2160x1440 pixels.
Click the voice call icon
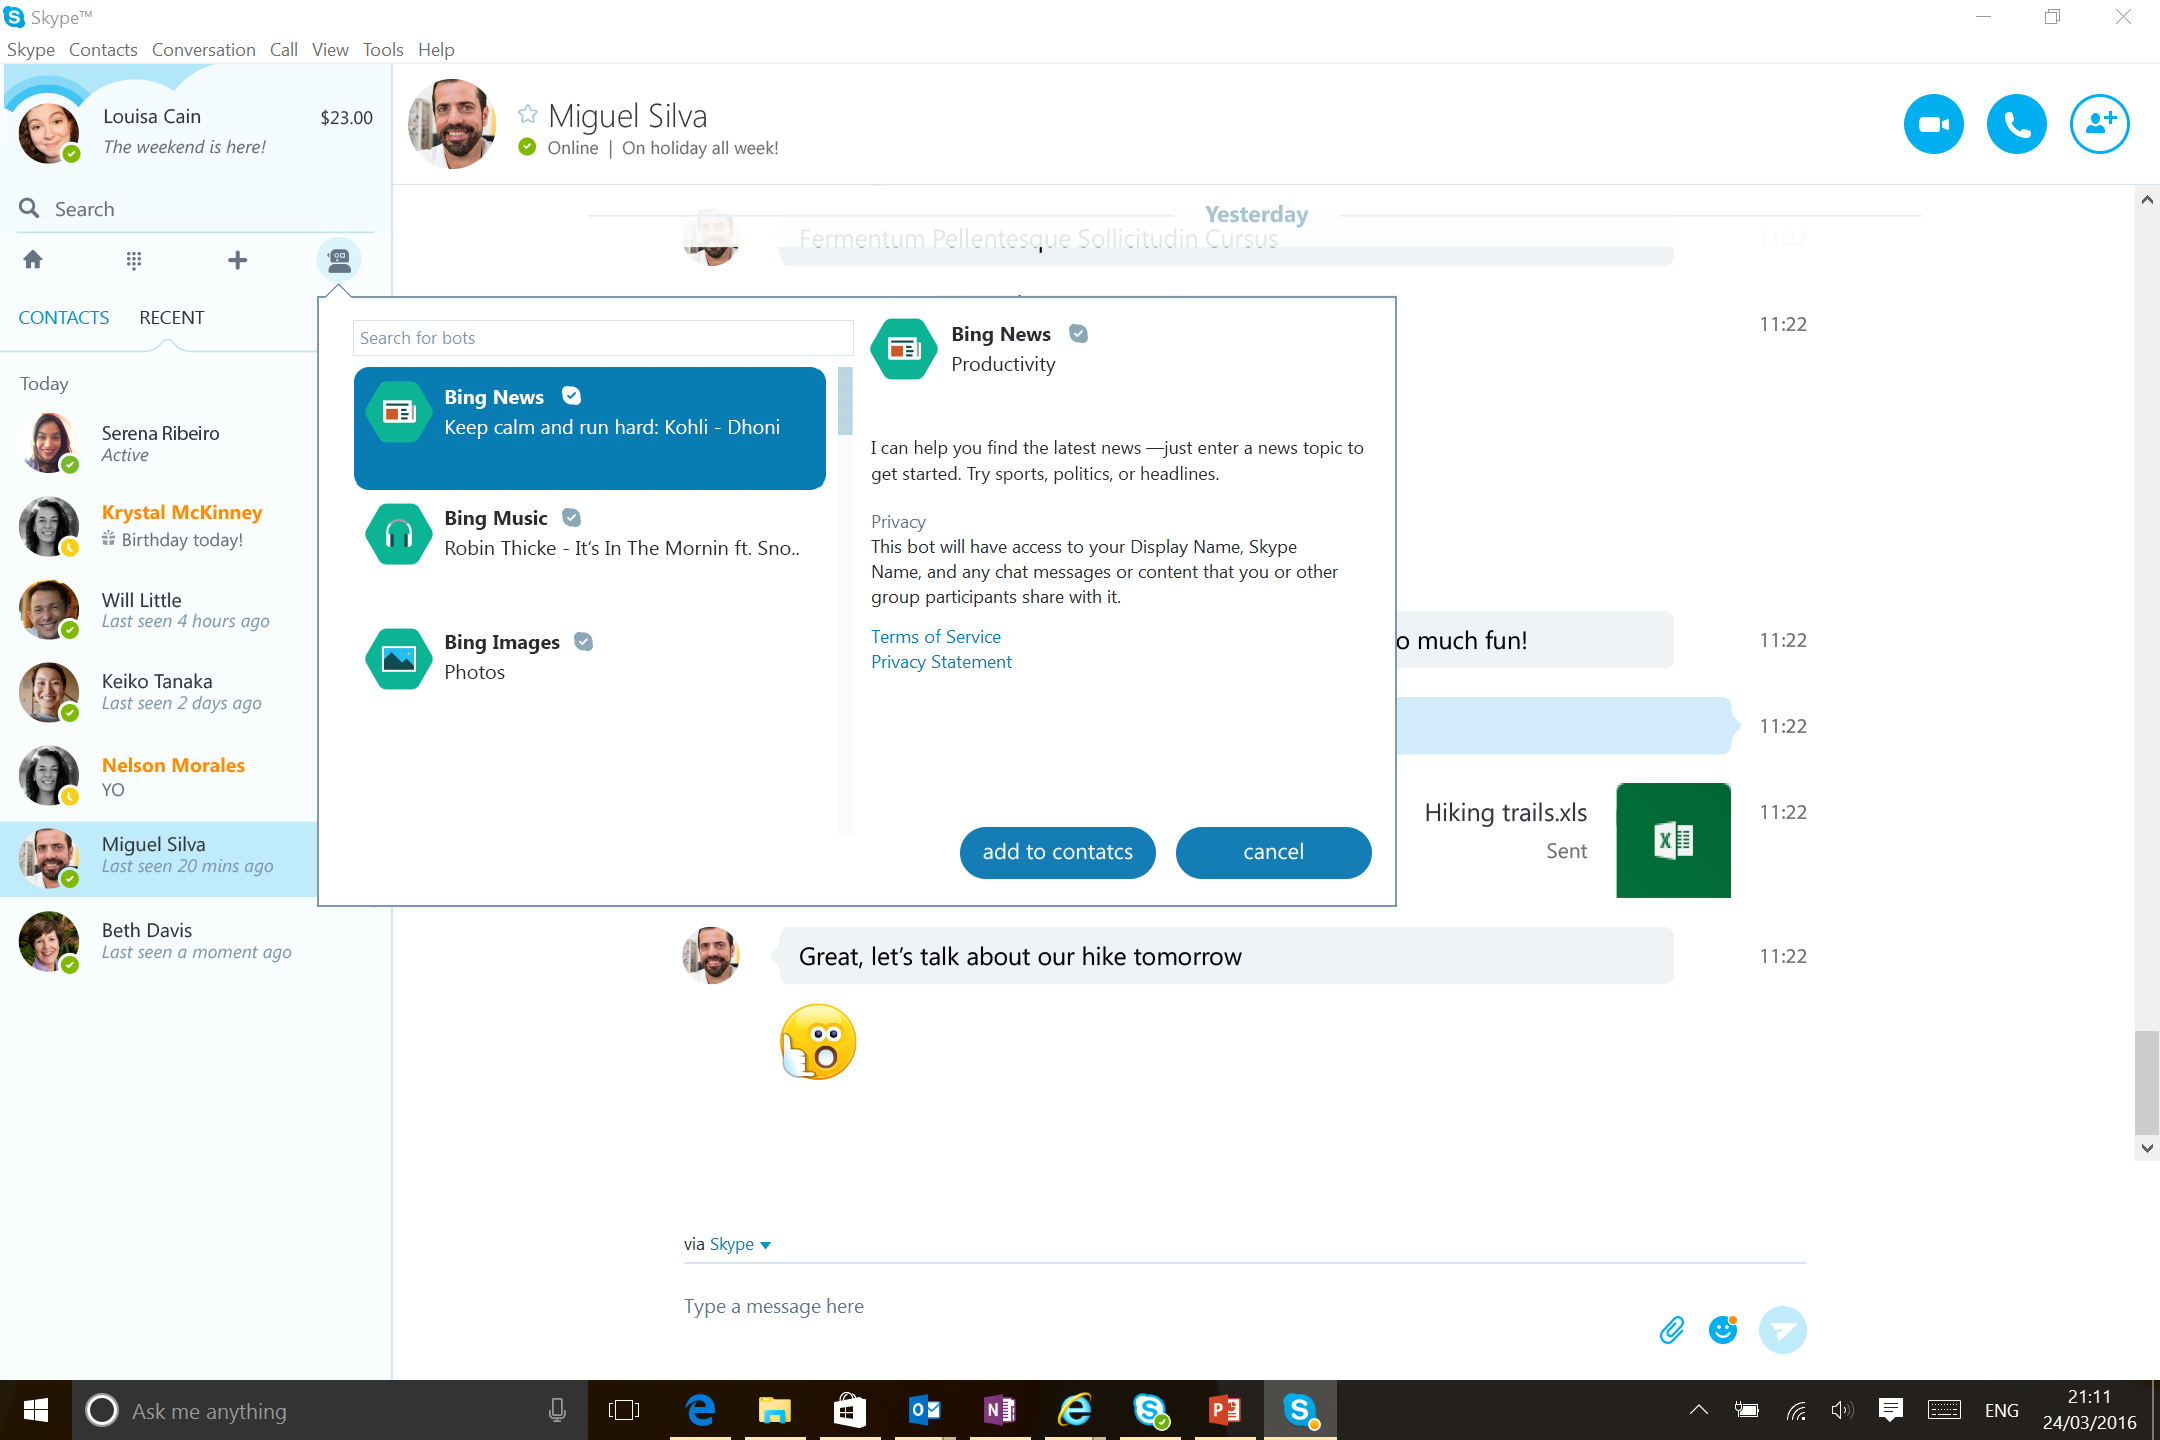(2015, 122)
